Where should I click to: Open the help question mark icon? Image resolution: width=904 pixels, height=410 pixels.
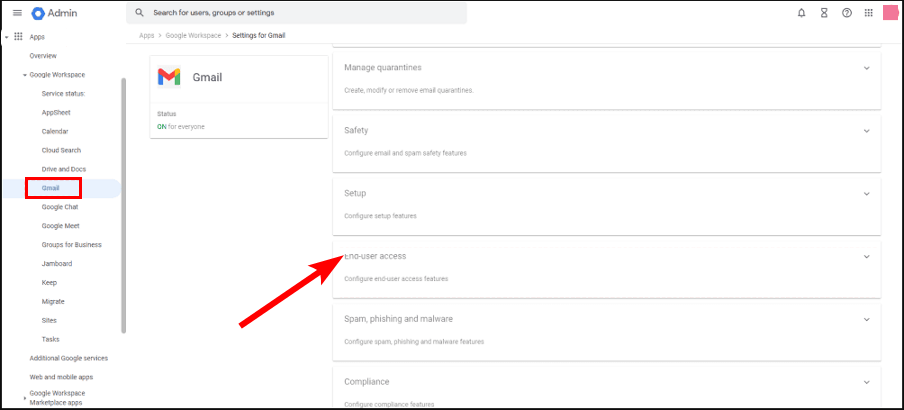(x=846, y=13)
